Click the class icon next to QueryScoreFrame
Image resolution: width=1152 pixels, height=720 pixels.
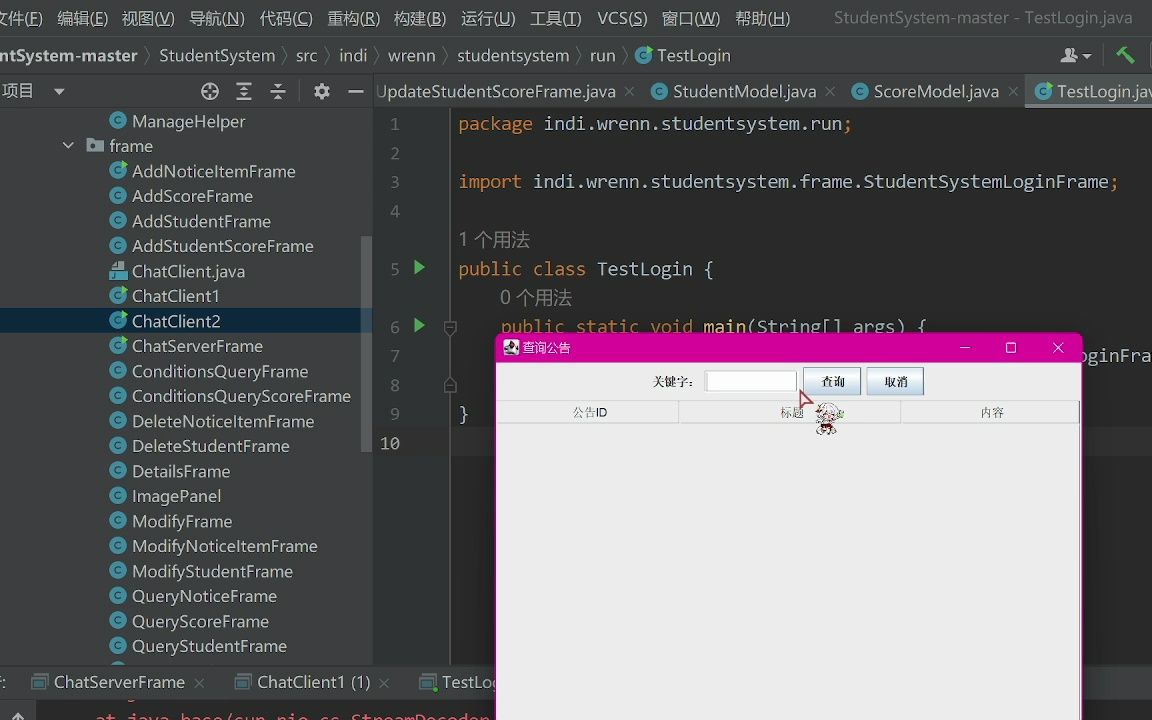tap(117, 621)
